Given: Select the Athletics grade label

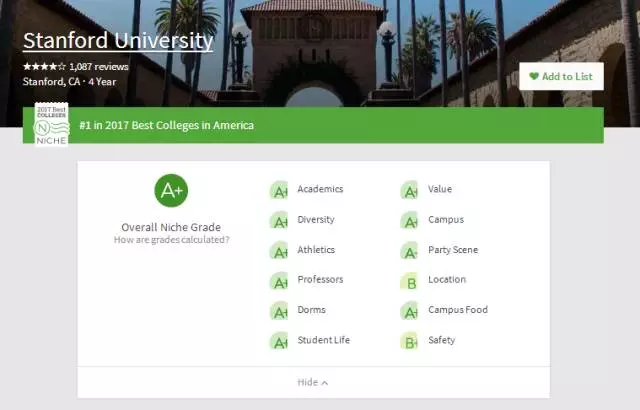Looking at the screenshot, I should pyautogui.click(x=316, y=250).
